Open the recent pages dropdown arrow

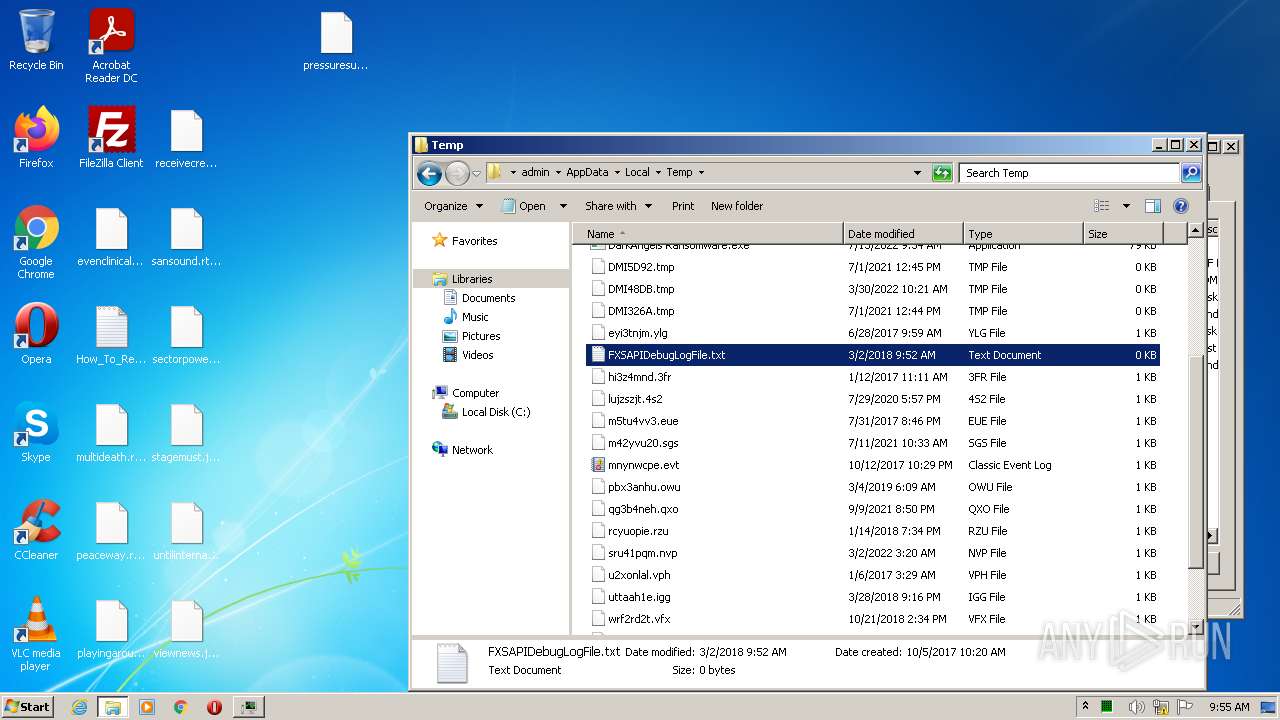[477, 173]
